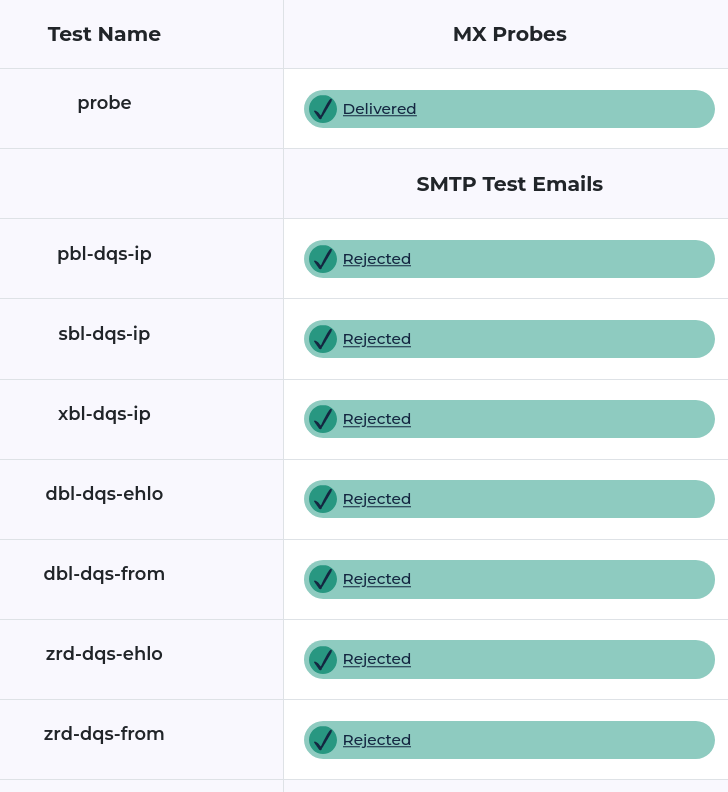
Task: Open the Rejected link for xbl-dqs-ip
Action: (377, 419)
